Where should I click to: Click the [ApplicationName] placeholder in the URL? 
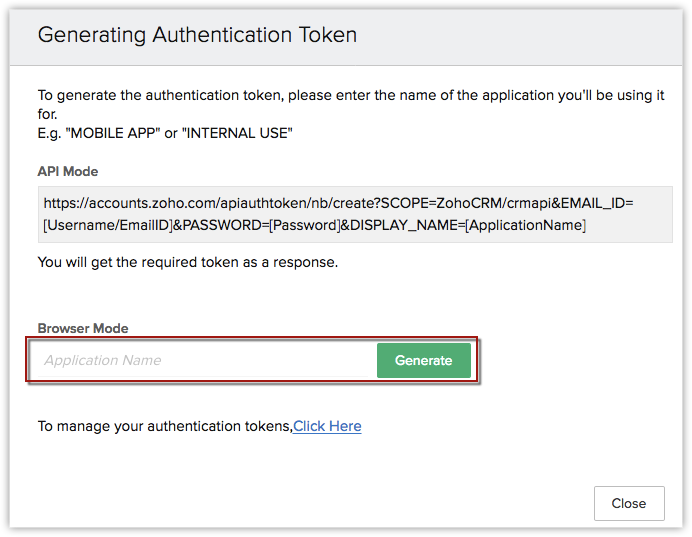(x=525, y=225)
